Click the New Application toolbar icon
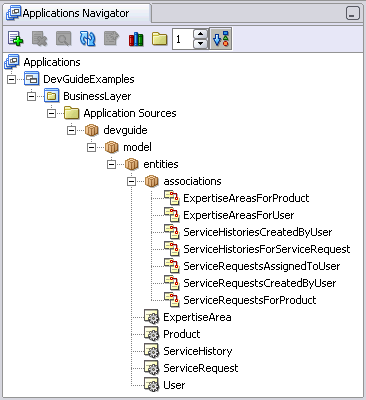Viewport: 366px width, 400px height. pyautogui.click(x=15, y=39)
